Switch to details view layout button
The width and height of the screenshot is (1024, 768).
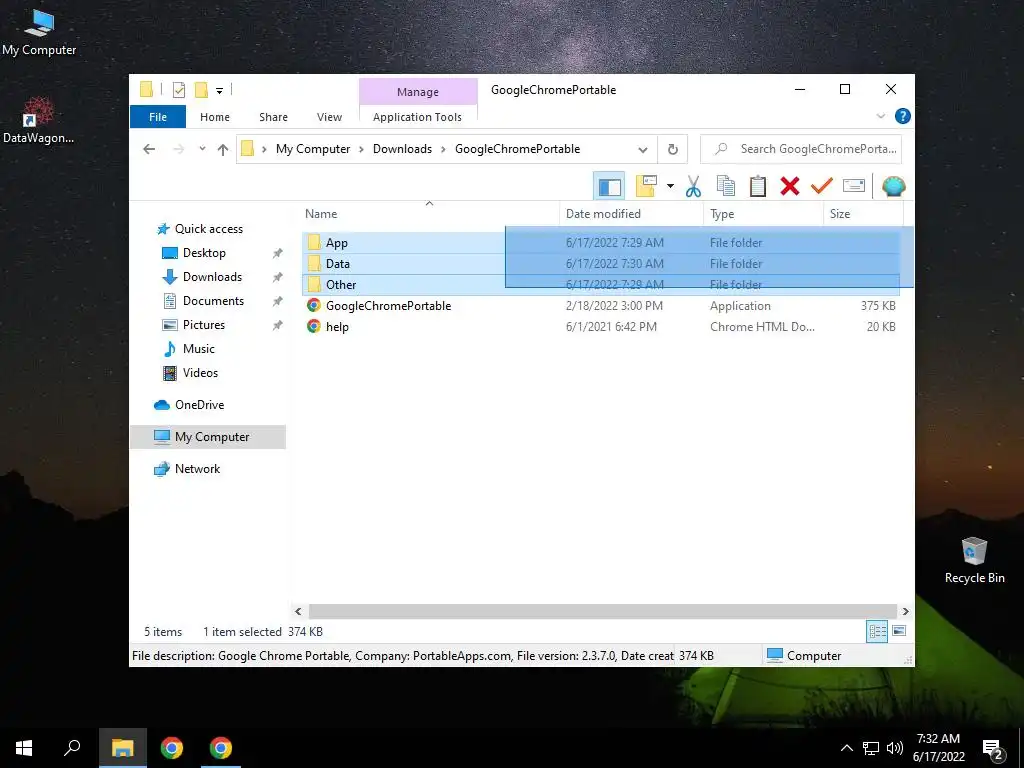(877, 631)
